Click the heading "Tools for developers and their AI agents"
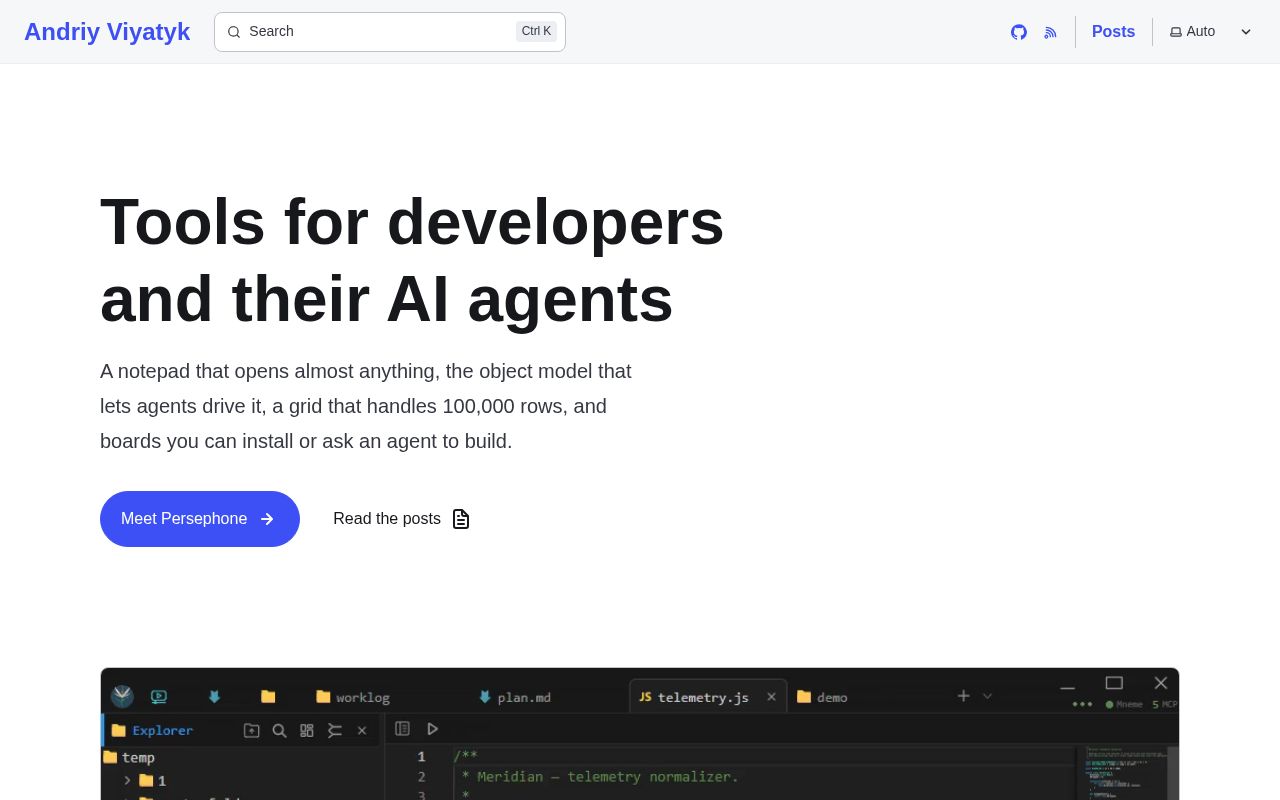 412,260
